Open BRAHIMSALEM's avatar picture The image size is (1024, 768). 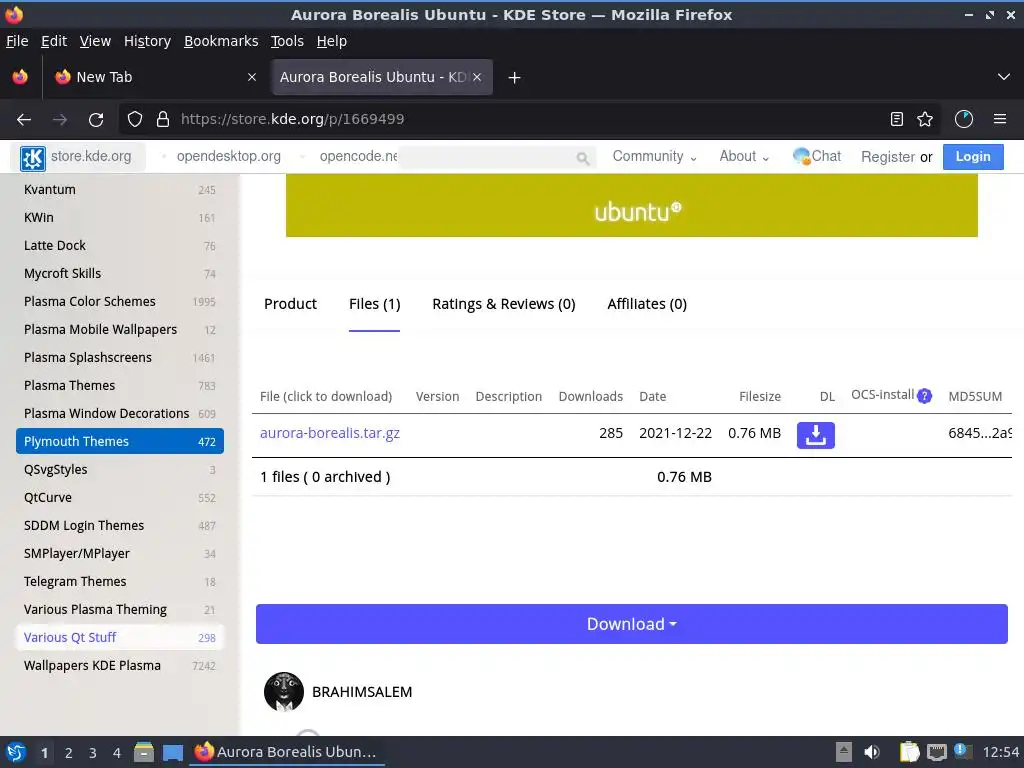pos(284,692)
